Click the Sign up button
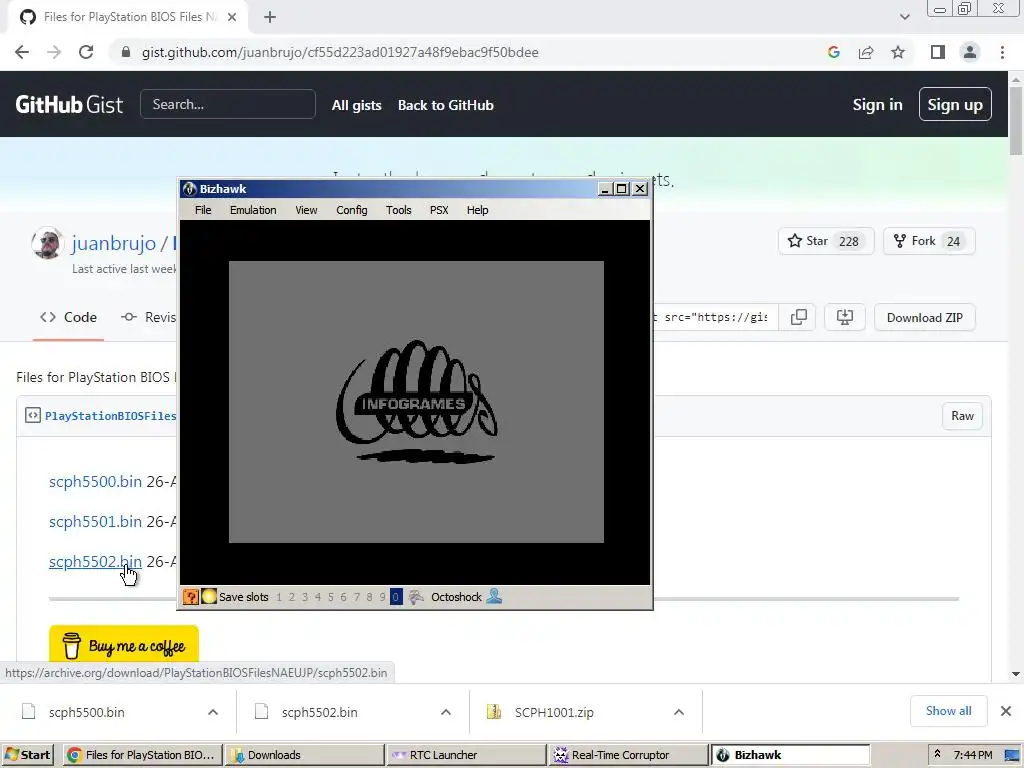 click(x=955, y=104)
